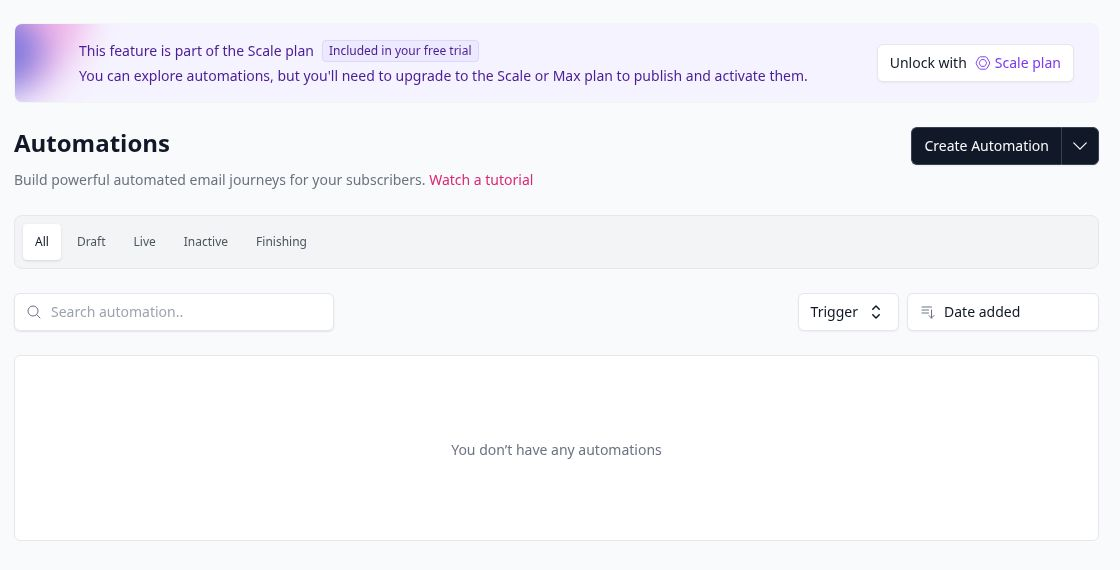Open the Trigger filter dropdown
This screenshot has height=570, width=1120.
click(x=848, y=312)
